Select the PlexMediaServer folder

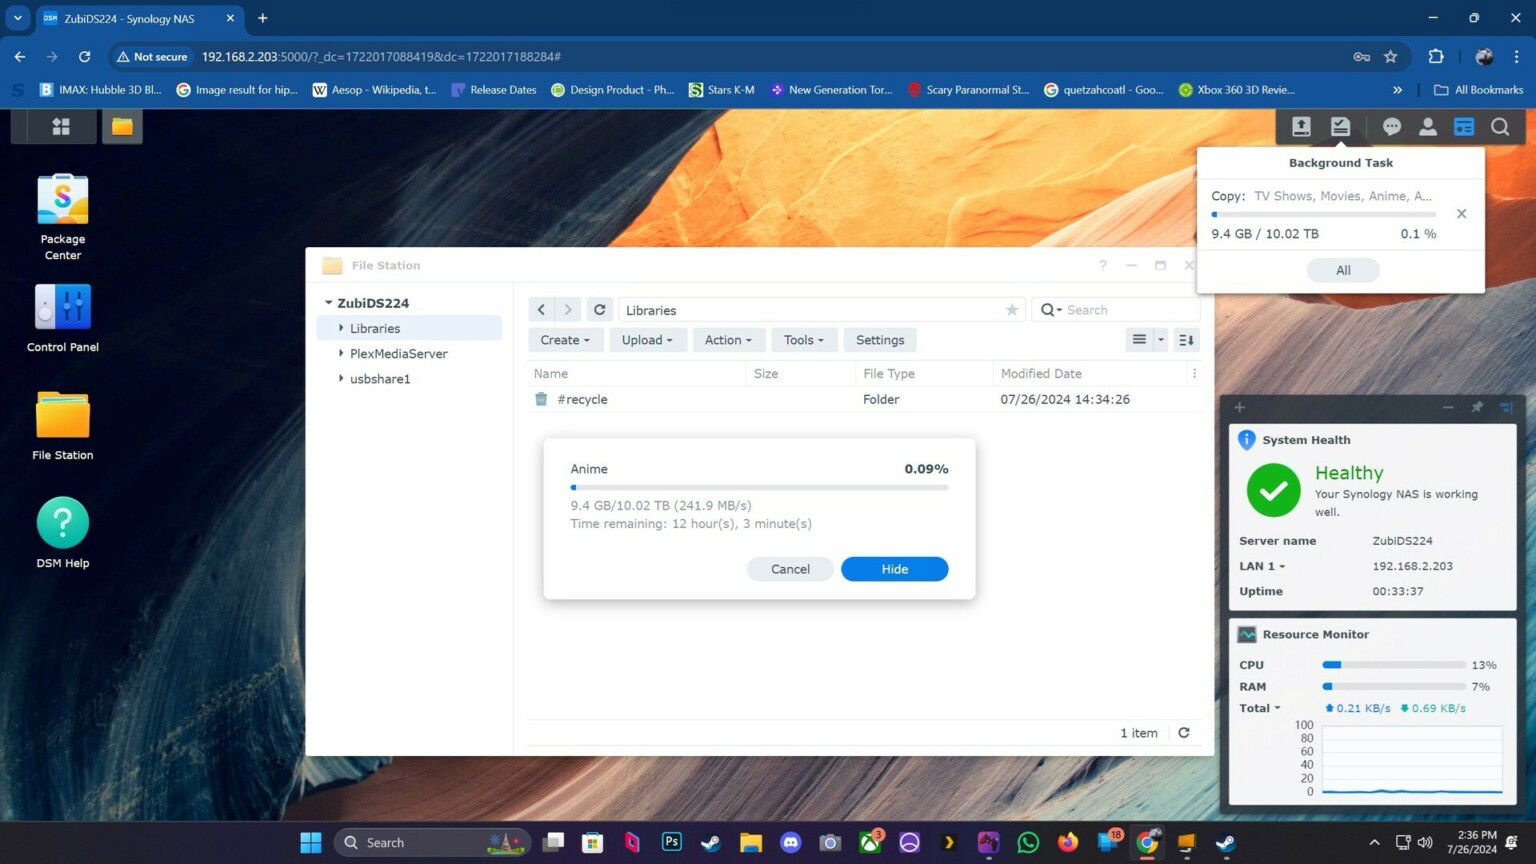pos(398,353)
